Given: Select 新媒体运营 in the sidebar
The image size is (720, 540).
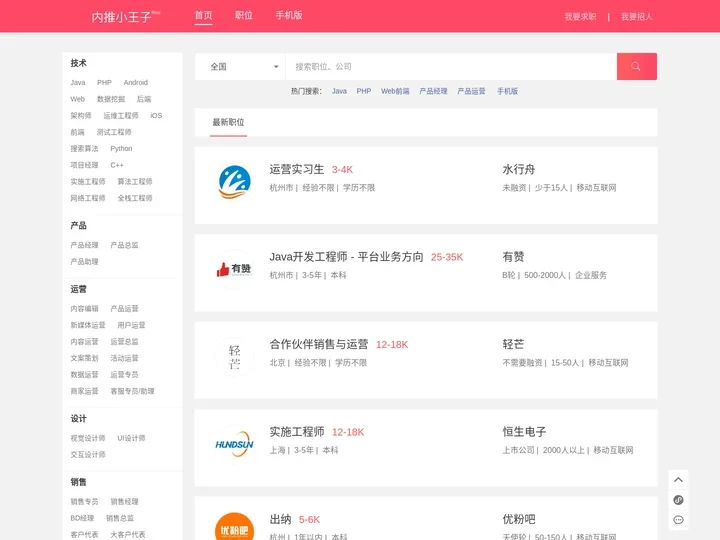Looking at the screenshot, I should tap(88, 325).
